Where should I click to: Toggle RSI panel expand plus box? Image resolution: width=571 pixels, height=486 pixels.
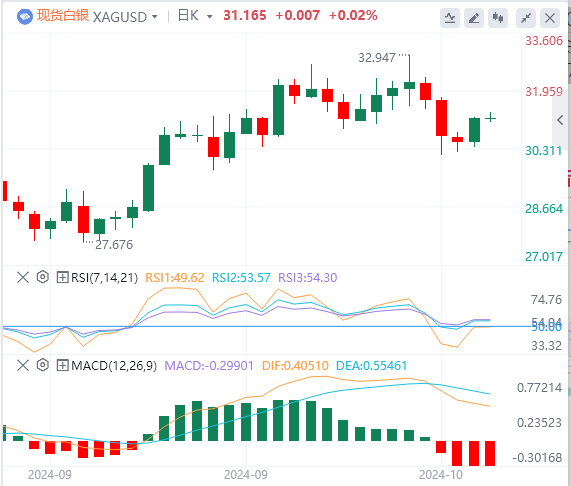63,277
